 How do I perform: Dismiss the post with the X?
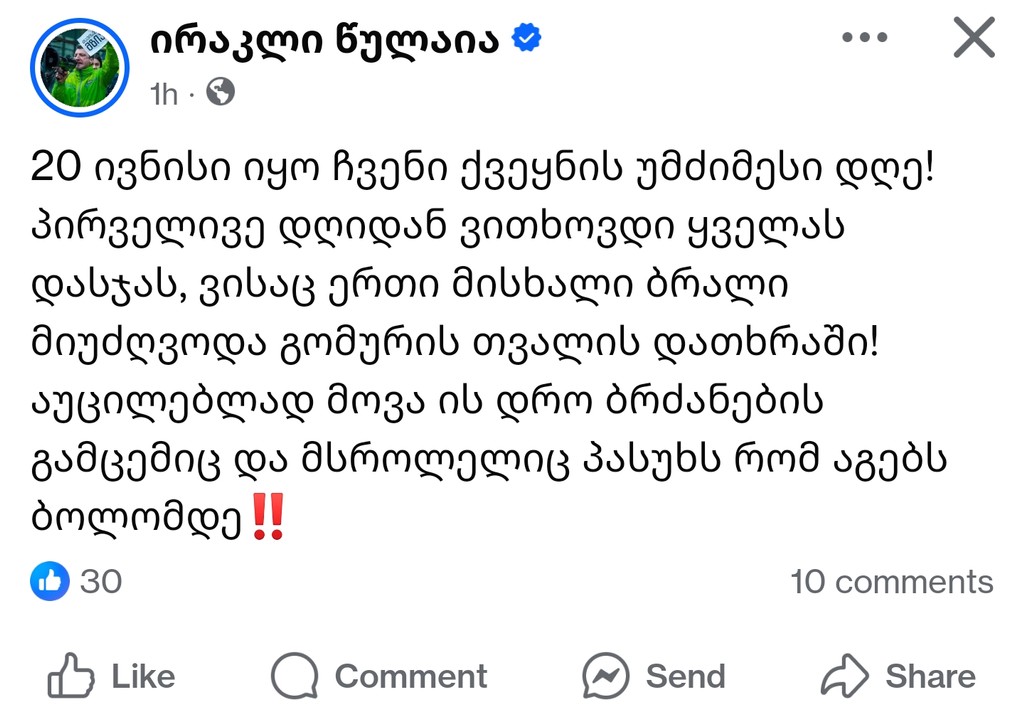pos(973,38)
